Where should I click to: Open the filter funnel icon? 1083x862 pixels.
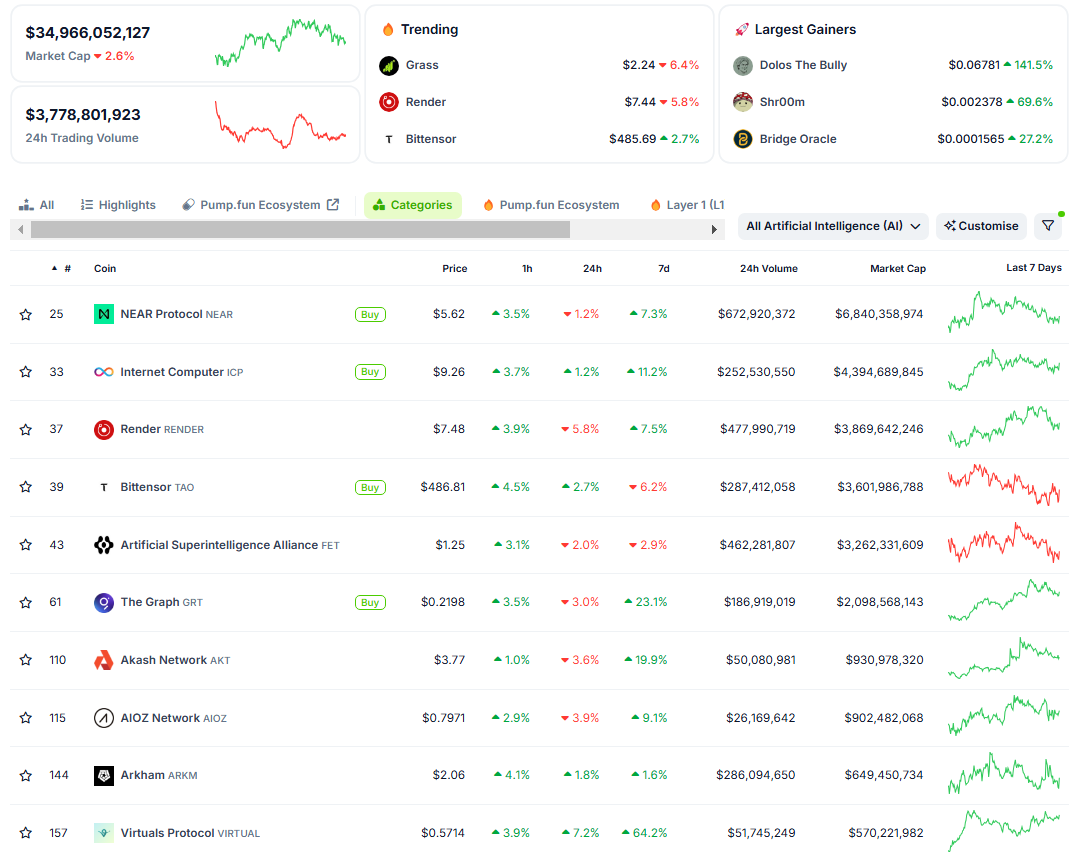[x=1048, y=226]
